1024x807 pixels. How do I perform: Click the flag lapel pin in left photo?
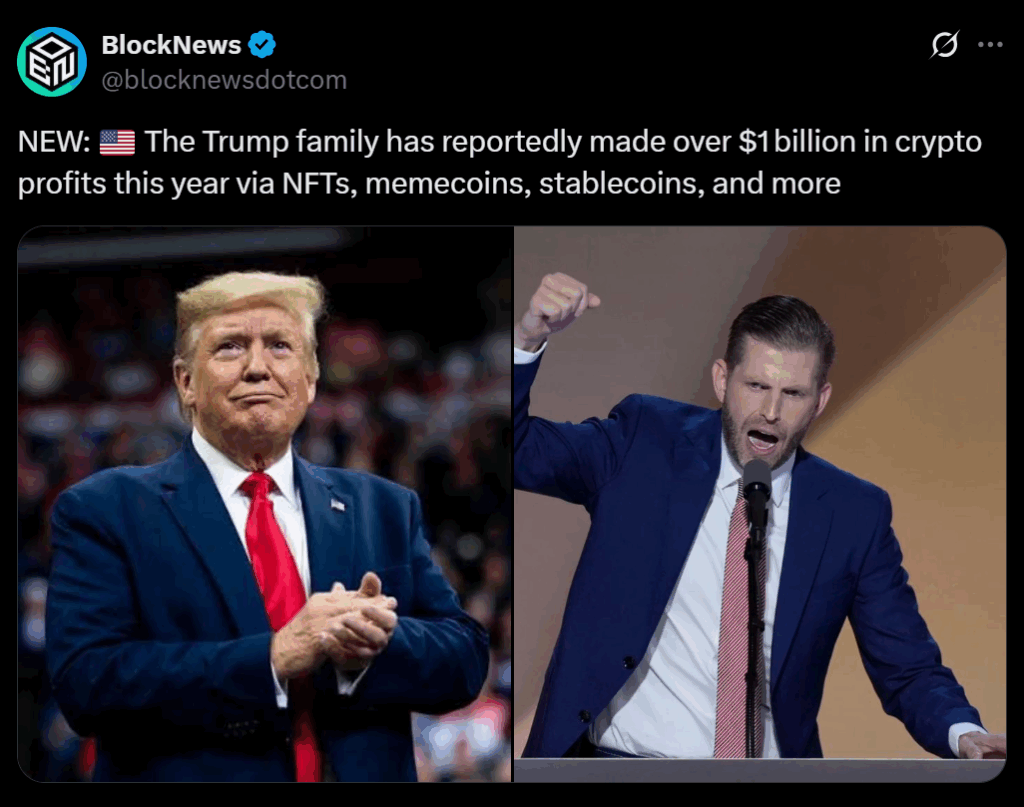pyautogui.click(x=337, y=505)
